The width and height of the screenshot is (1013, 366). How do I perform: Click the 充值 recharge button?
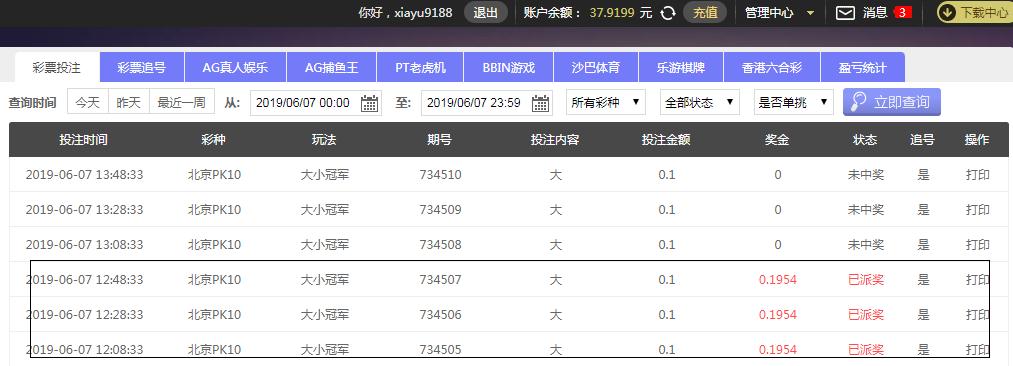(x=705, y=13)
